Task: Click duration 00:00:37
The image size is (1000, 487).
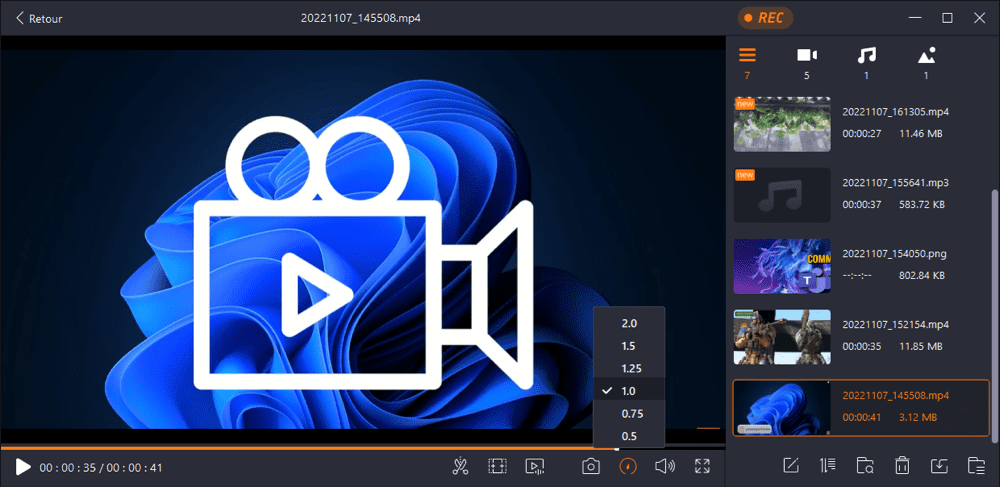Action: coord(861,205)
